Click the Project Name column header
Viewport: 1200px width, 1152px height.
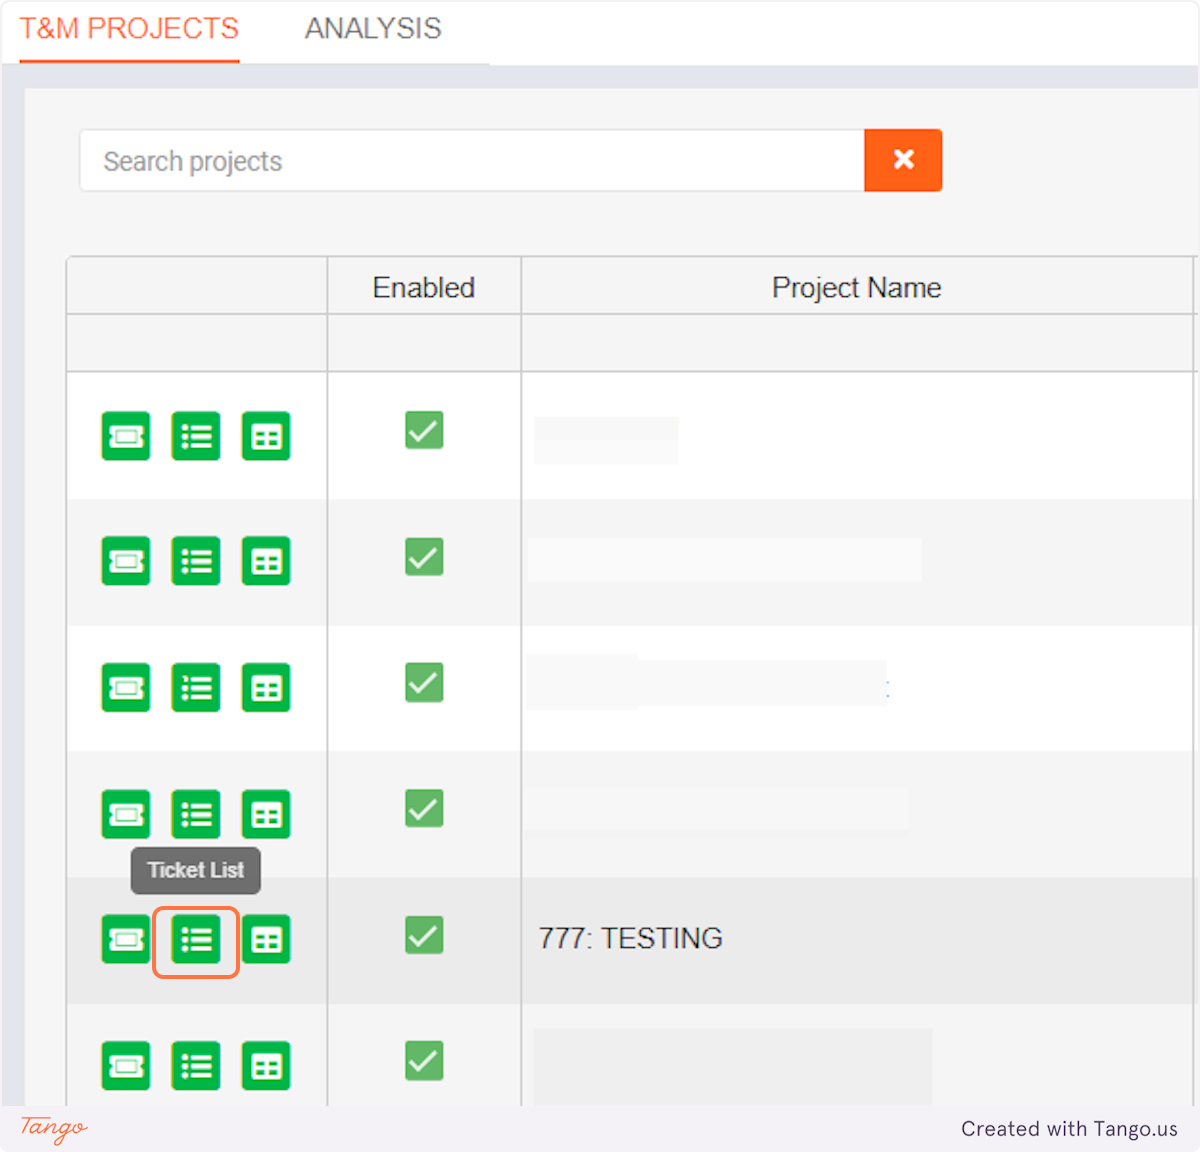coord(857,287)
